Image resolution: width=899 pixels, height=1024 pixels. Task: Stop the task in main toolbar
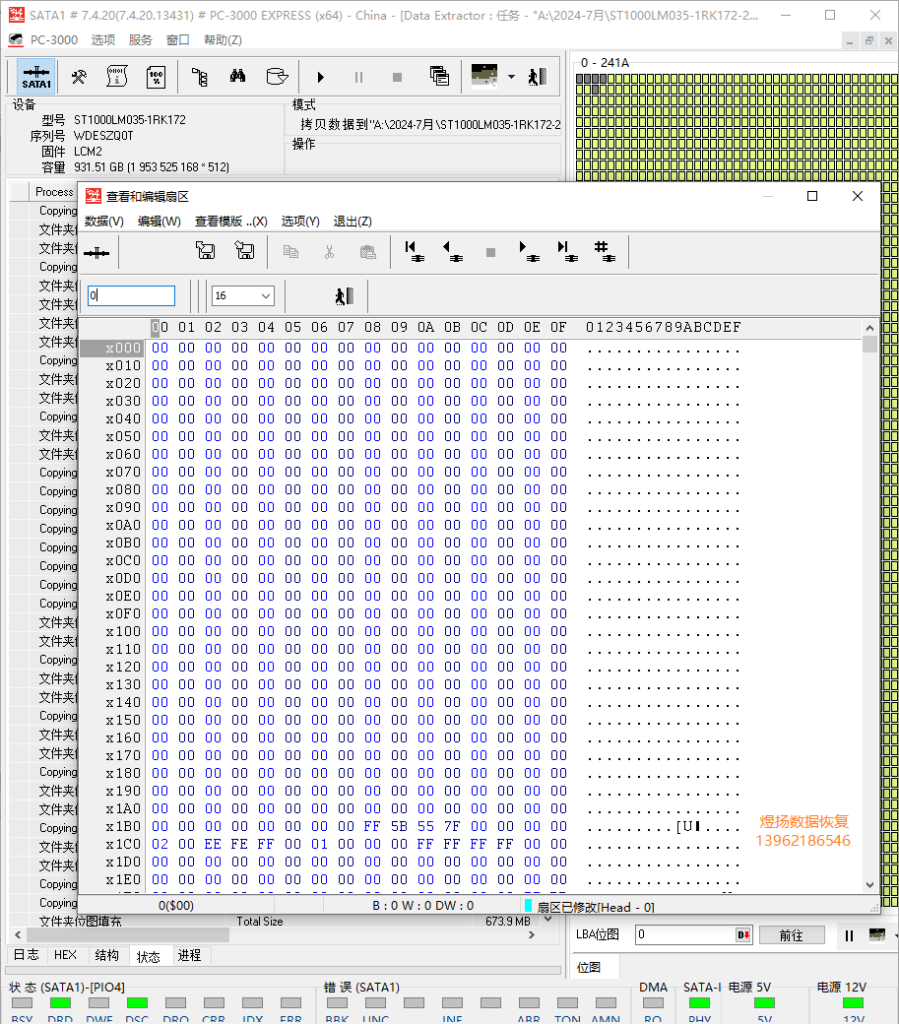(397, 78)
